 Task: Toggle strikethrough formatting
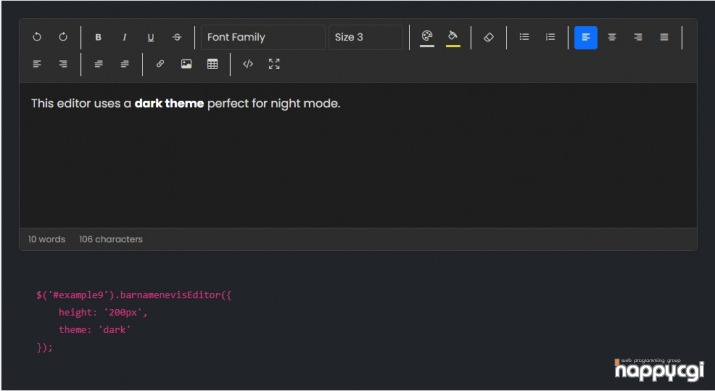click(177, 37)
